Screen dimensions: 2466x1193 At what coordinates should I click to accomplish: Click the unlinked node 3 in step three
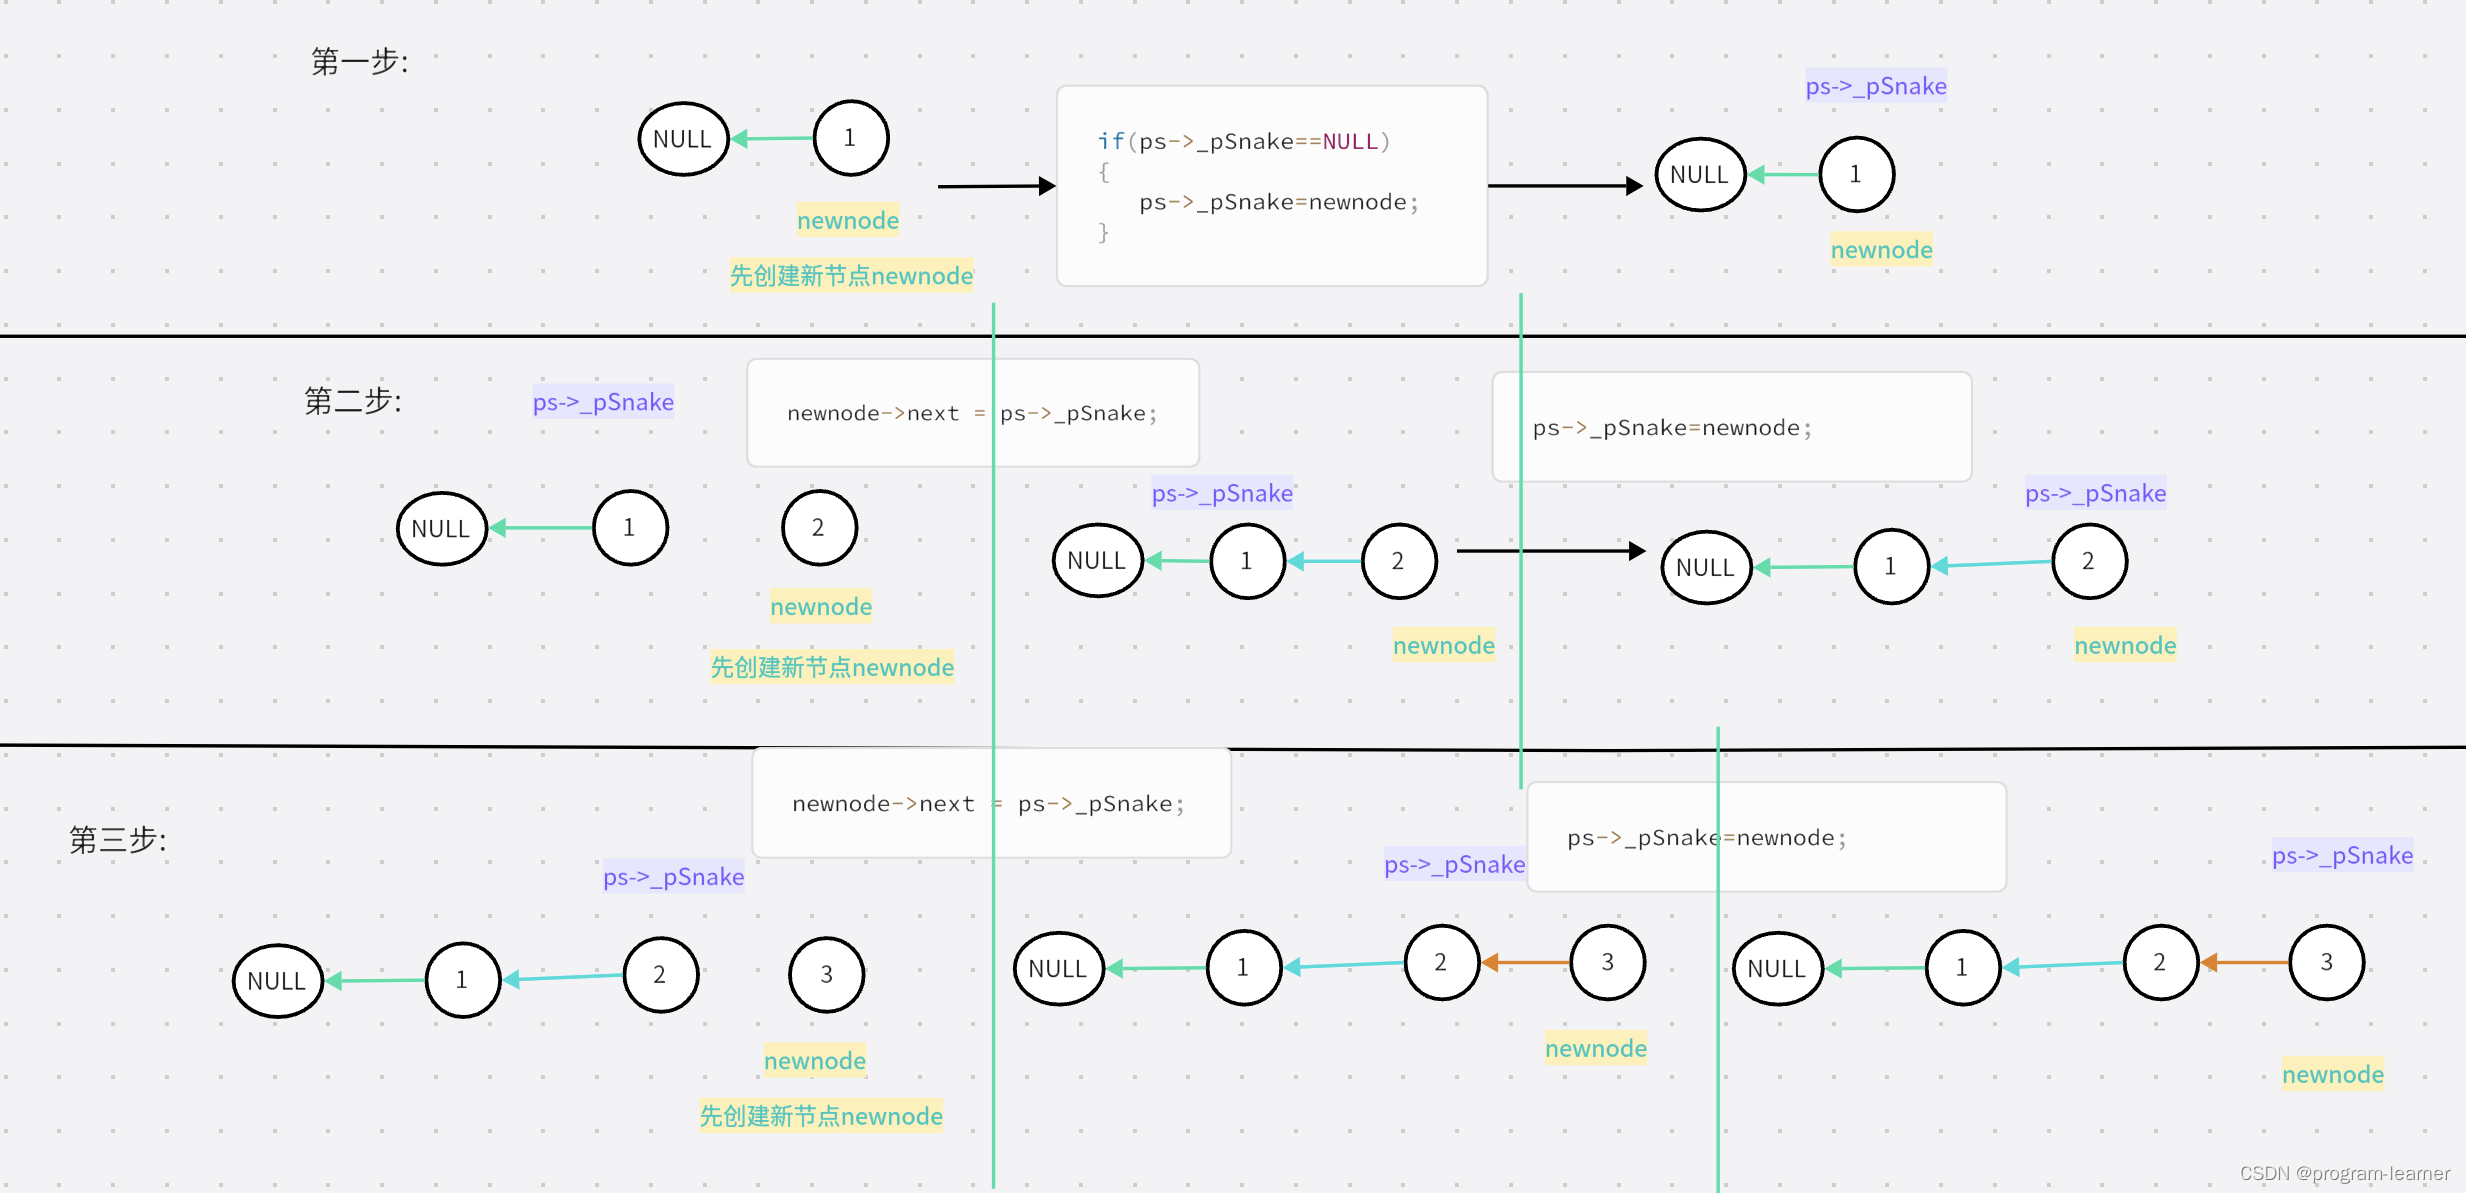(x=826, y=975)
